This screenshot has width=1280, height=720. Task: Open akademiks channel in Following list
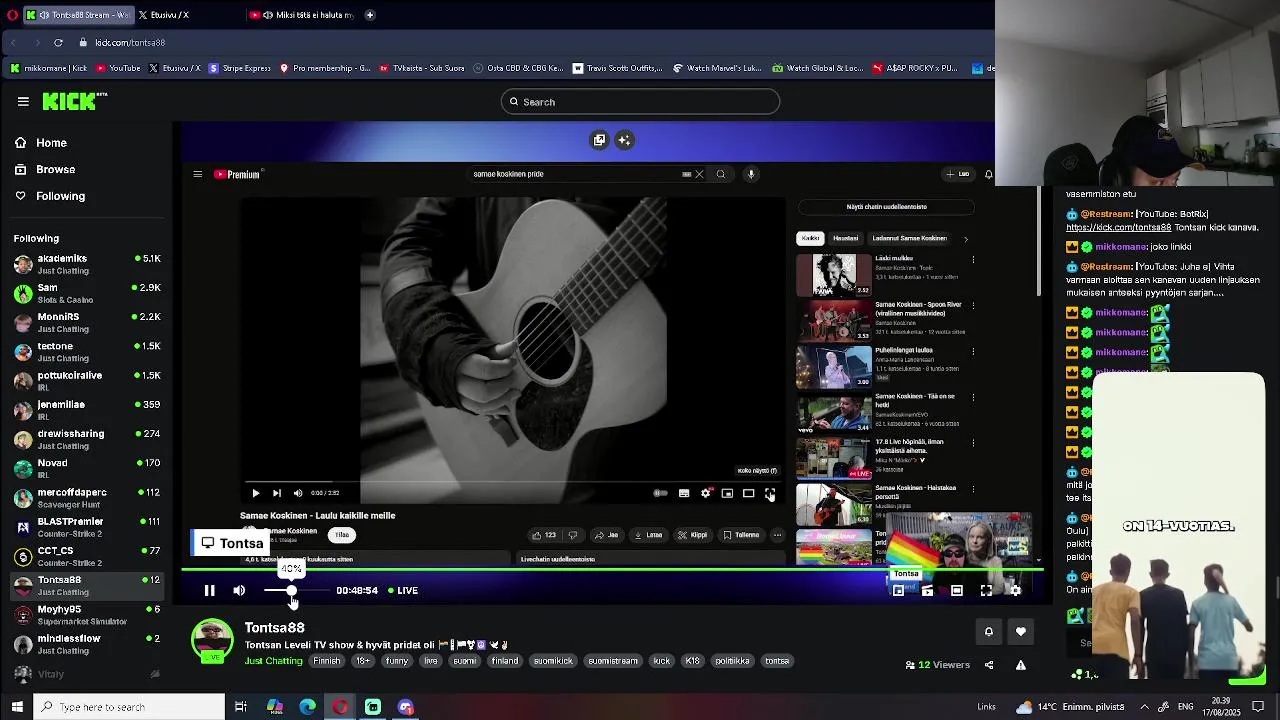pyautogui.click(x=88, y=264)
